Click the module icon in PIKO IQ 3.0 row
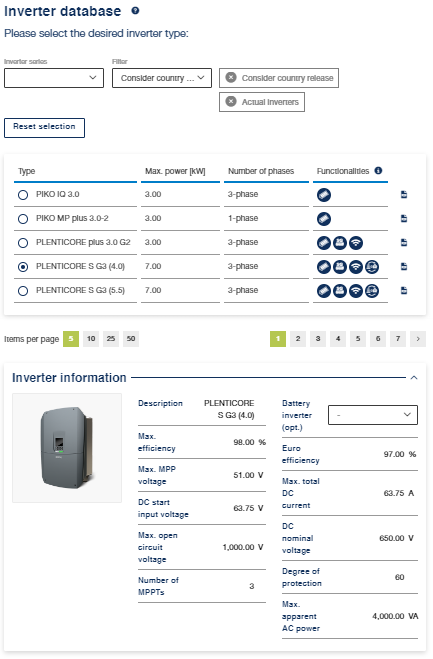The height and width of the screenshot is (659, 433). coord(324,195)
